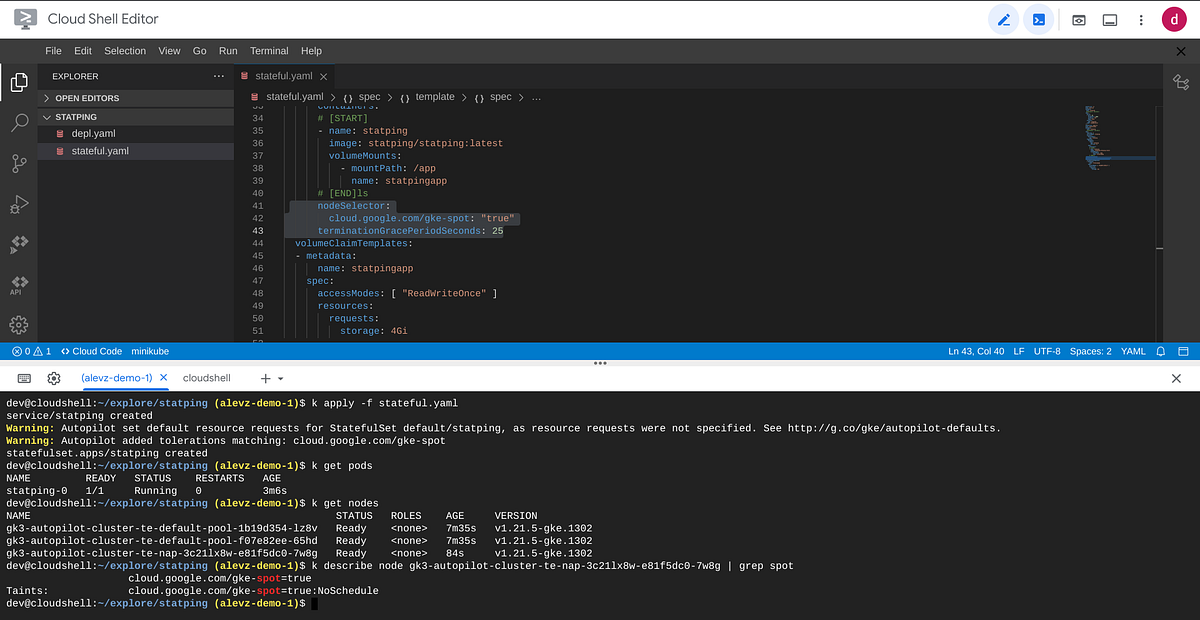Screen dimensions: 1200x620
Task: Open the terminal settings gear
Action: (x=54, y=378)
